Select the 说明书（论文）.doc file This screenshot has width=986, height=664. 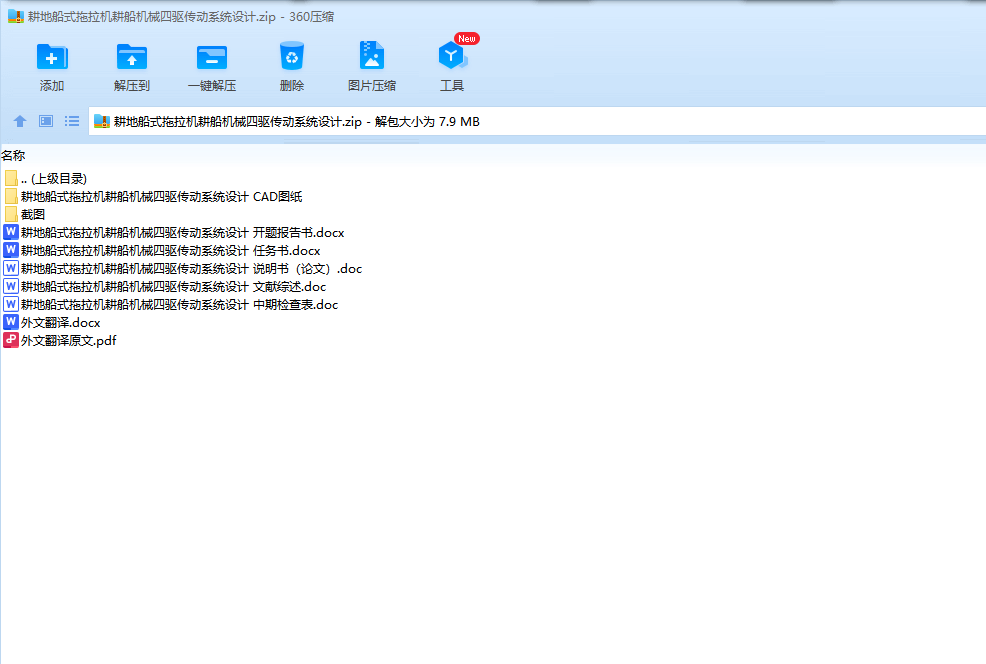[x=182, y=268]
